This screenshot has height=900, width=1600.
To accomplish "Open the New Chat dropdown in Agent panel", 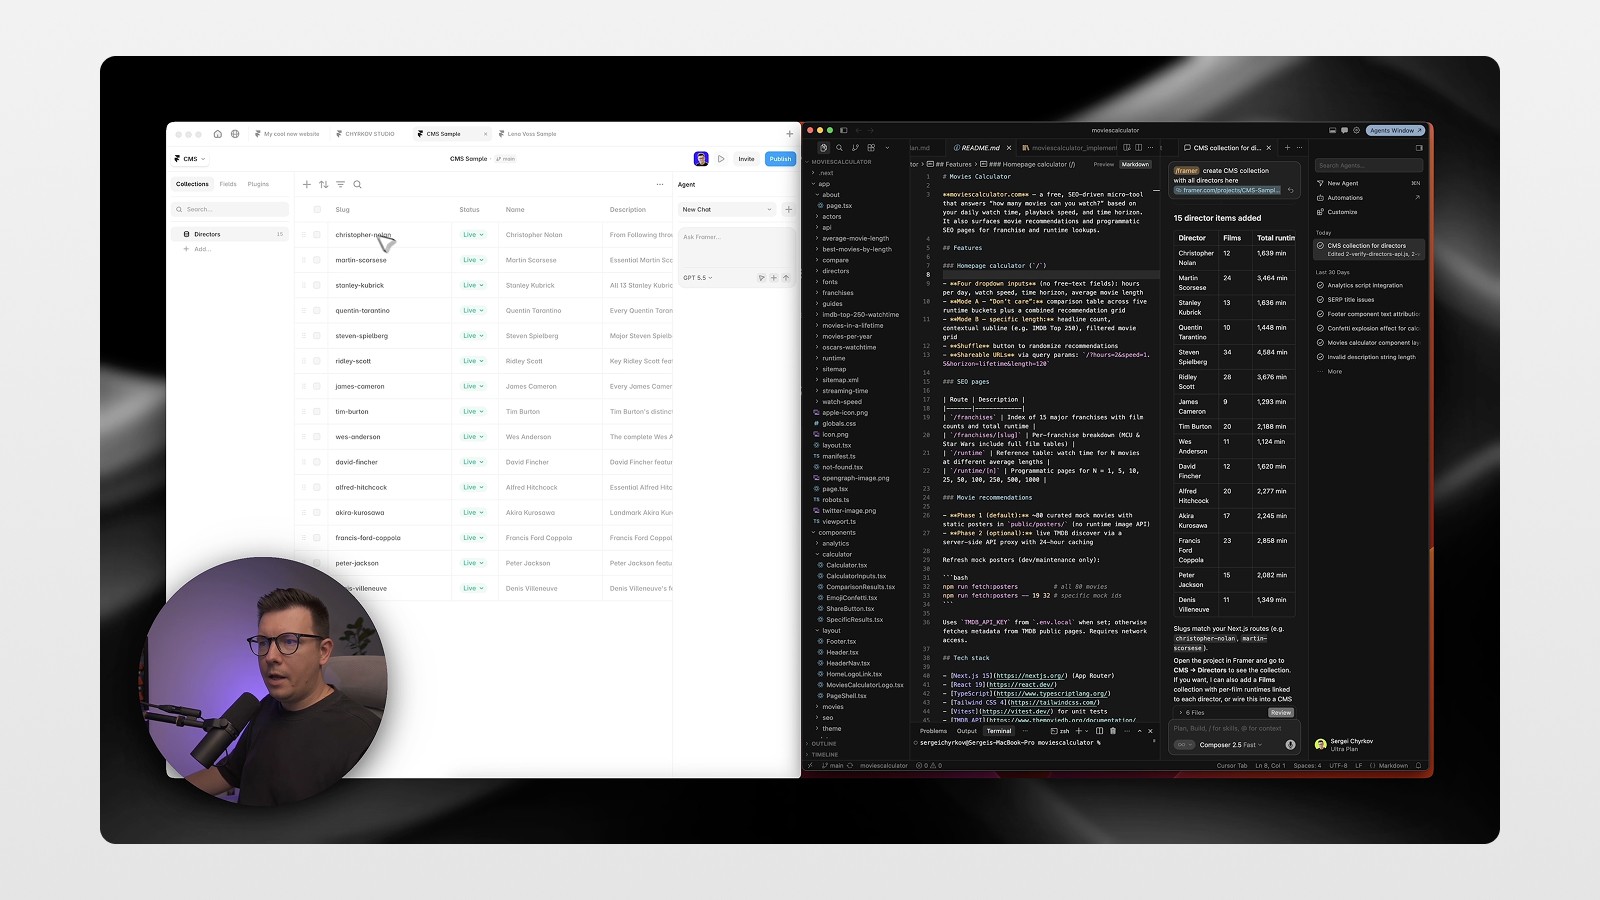I will (727, 209).
